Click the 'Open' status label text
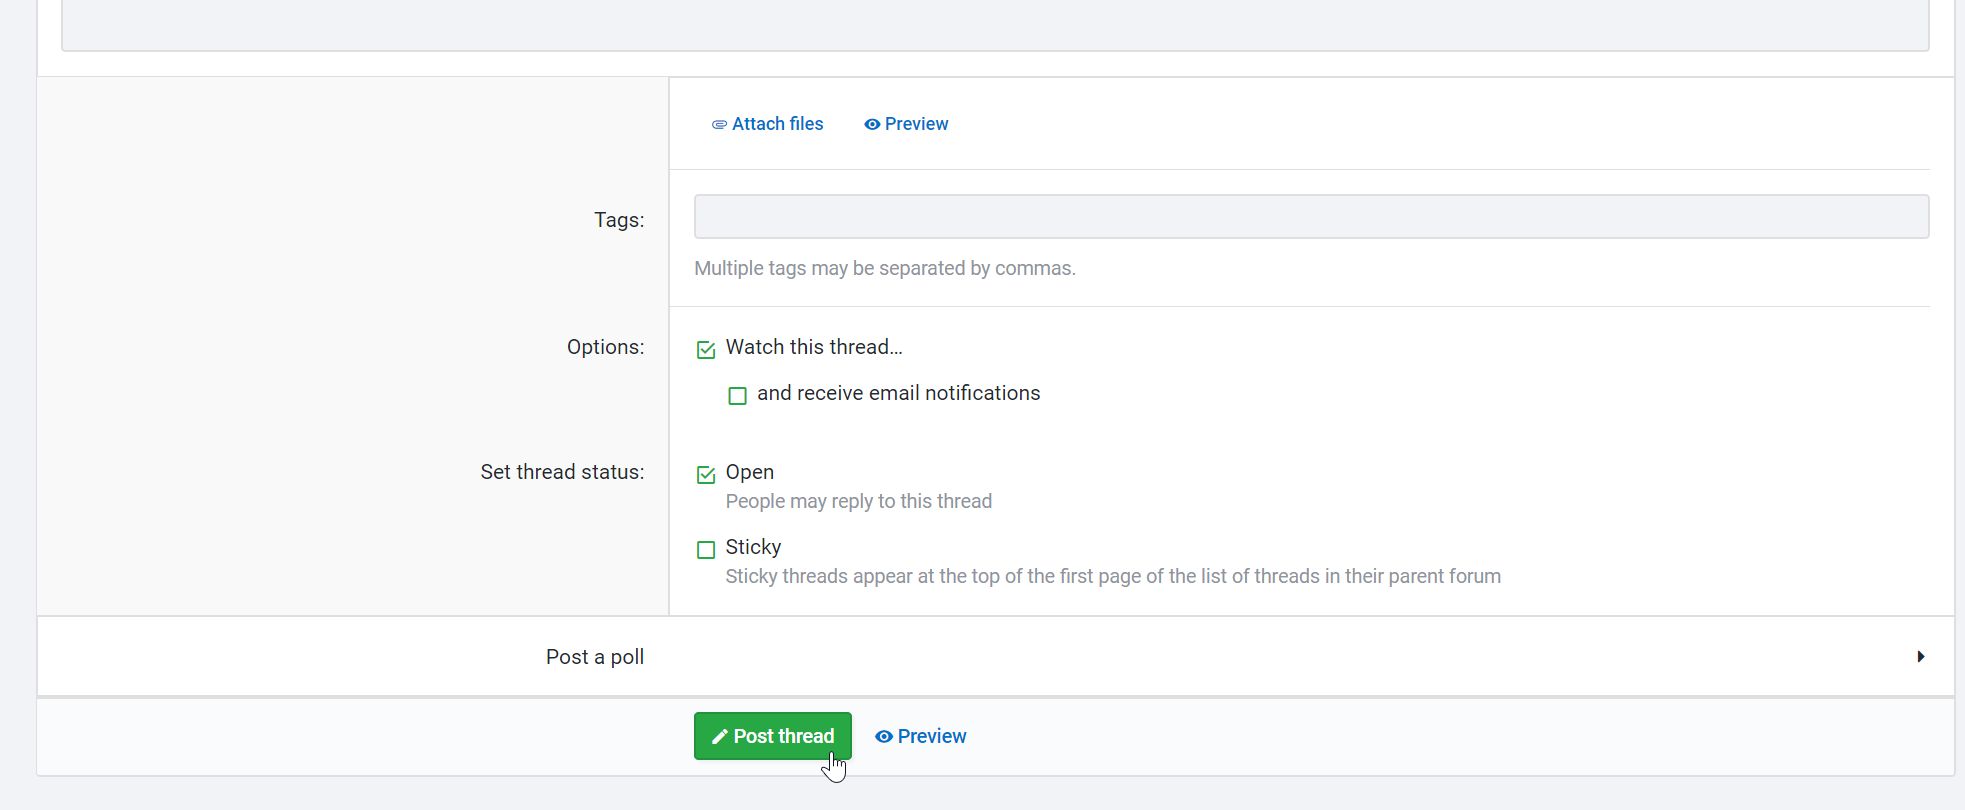 tap(749, 472)
